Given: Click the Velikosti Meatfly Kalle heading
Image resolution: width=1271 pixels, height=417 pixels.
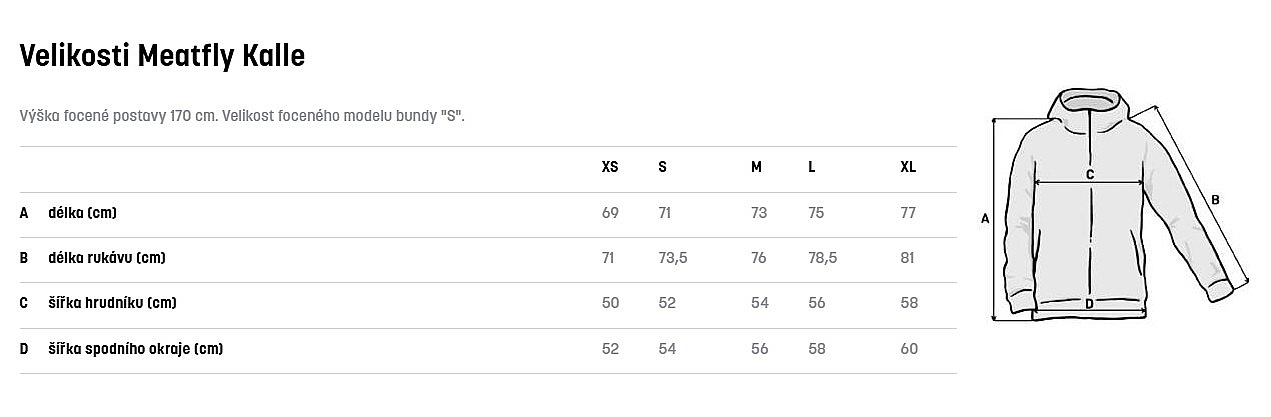Looking at the screenshot, I should pos(162,57).
